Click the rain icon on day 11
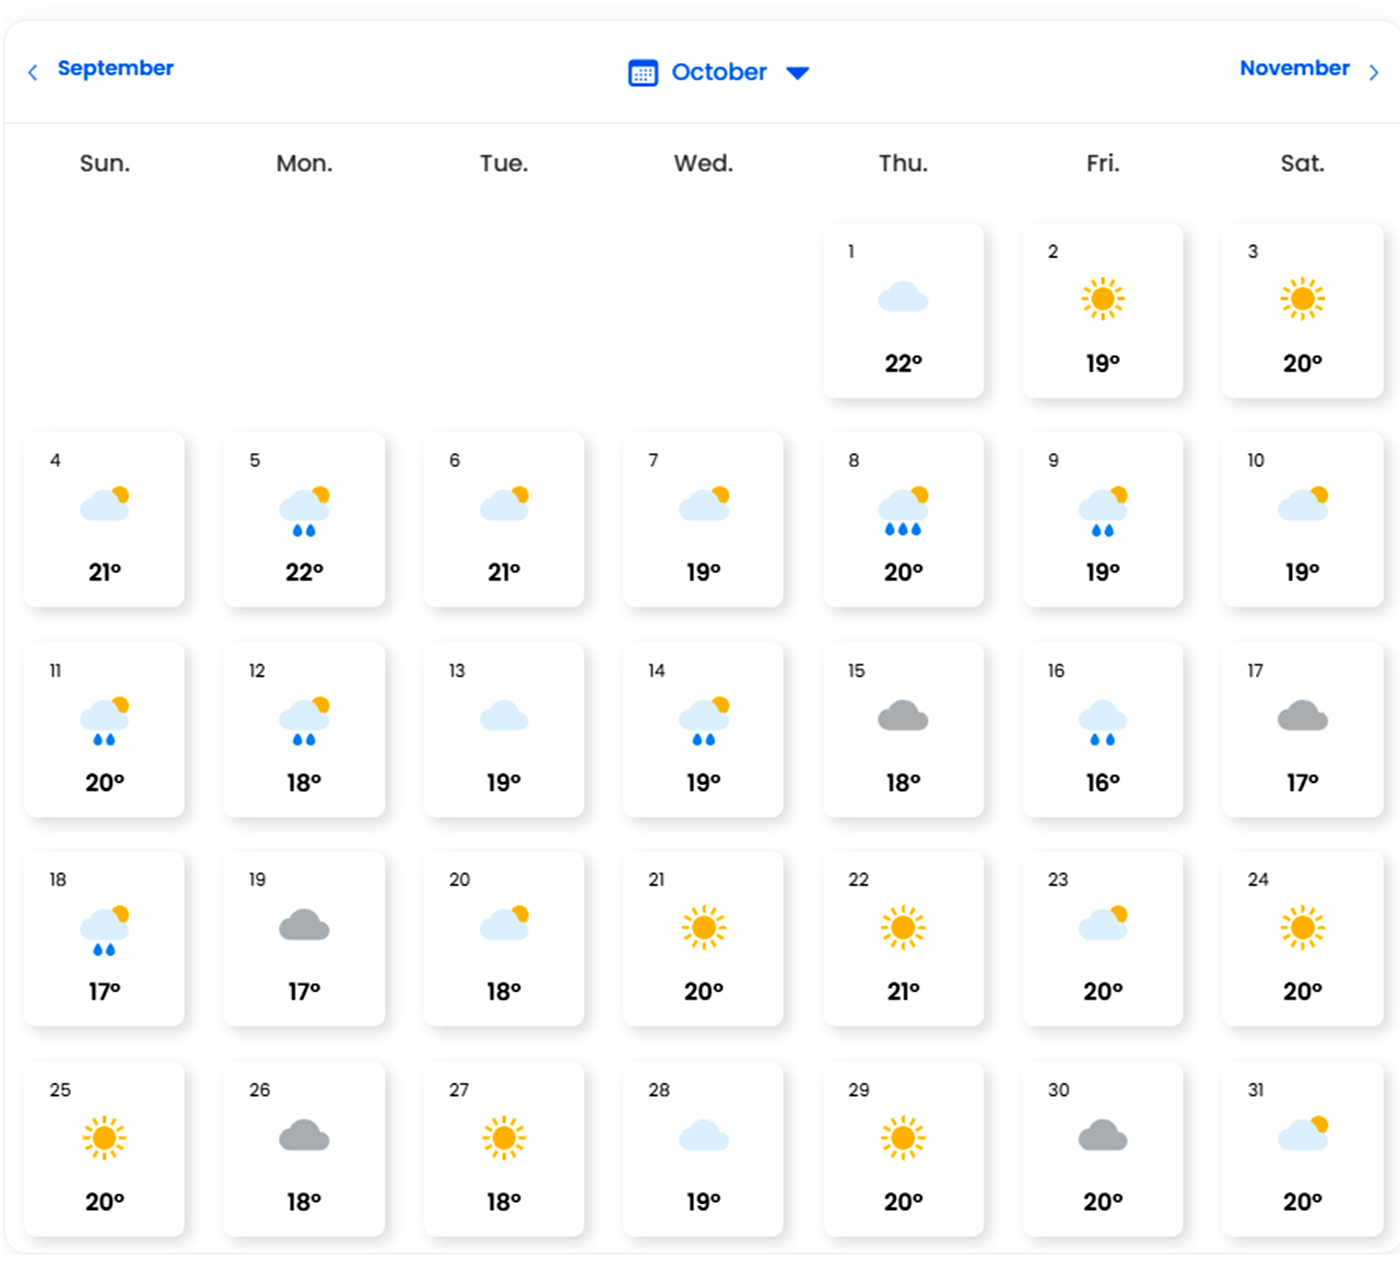 click(105, 721)
